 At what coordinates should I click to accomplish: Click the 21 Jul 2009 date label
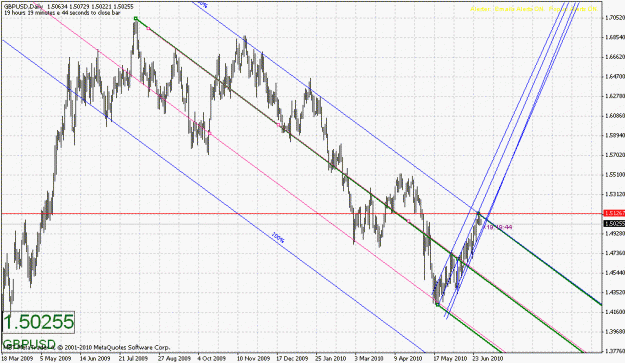click(134, 358)
